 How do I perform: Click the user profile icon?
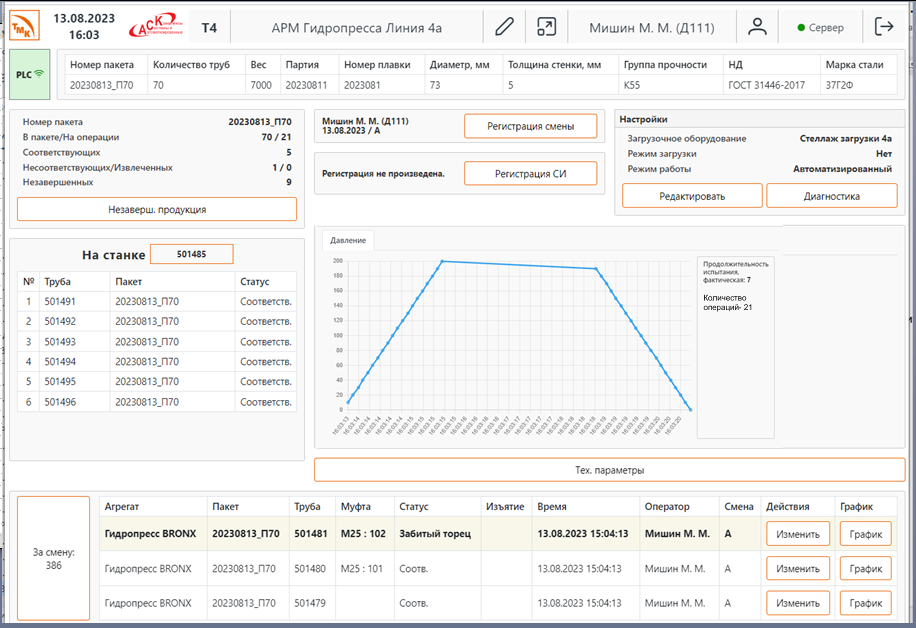click(x=757, y=27)
